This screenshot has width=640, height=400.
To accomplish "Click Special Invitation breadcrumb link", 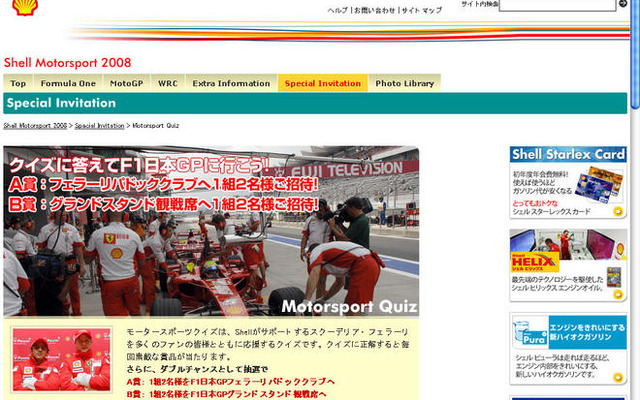I will [100, 126].
